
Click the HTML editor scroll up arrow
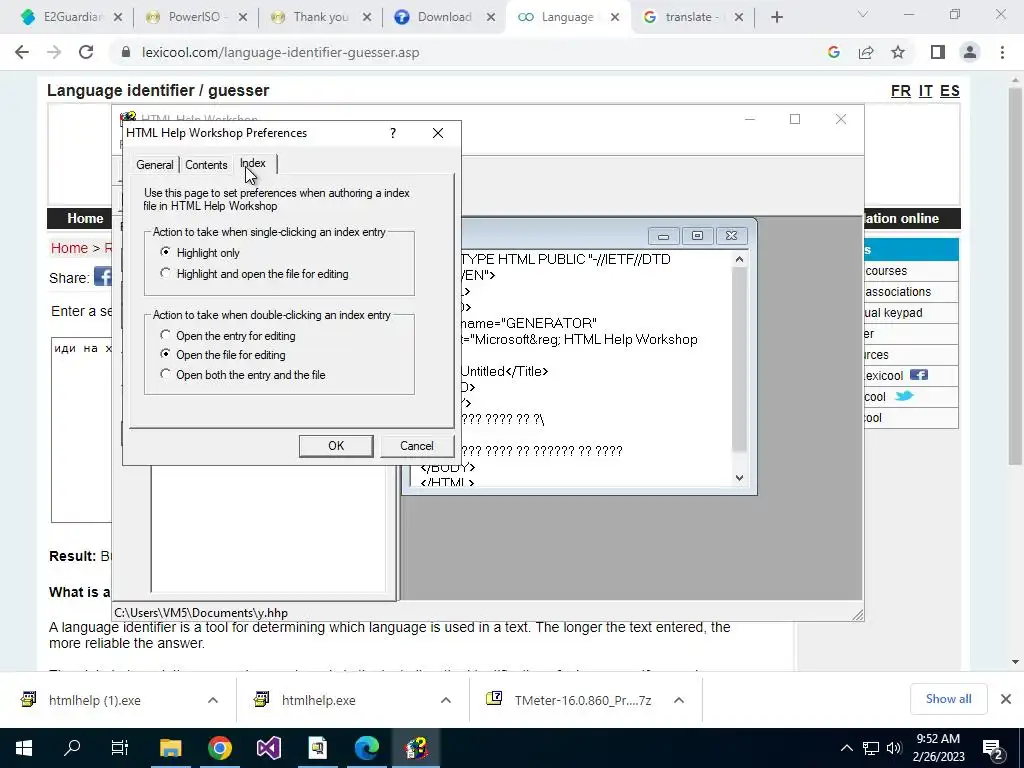pyautogui.click(x=739, y=260)
